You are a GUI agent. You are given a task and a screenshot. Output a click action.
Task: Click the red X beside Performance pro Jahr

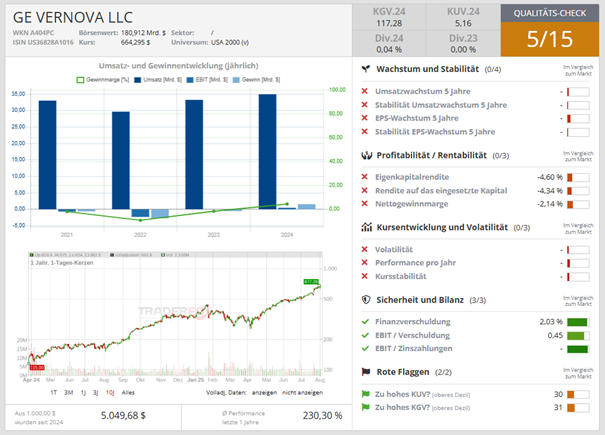(x=364, y=262)
